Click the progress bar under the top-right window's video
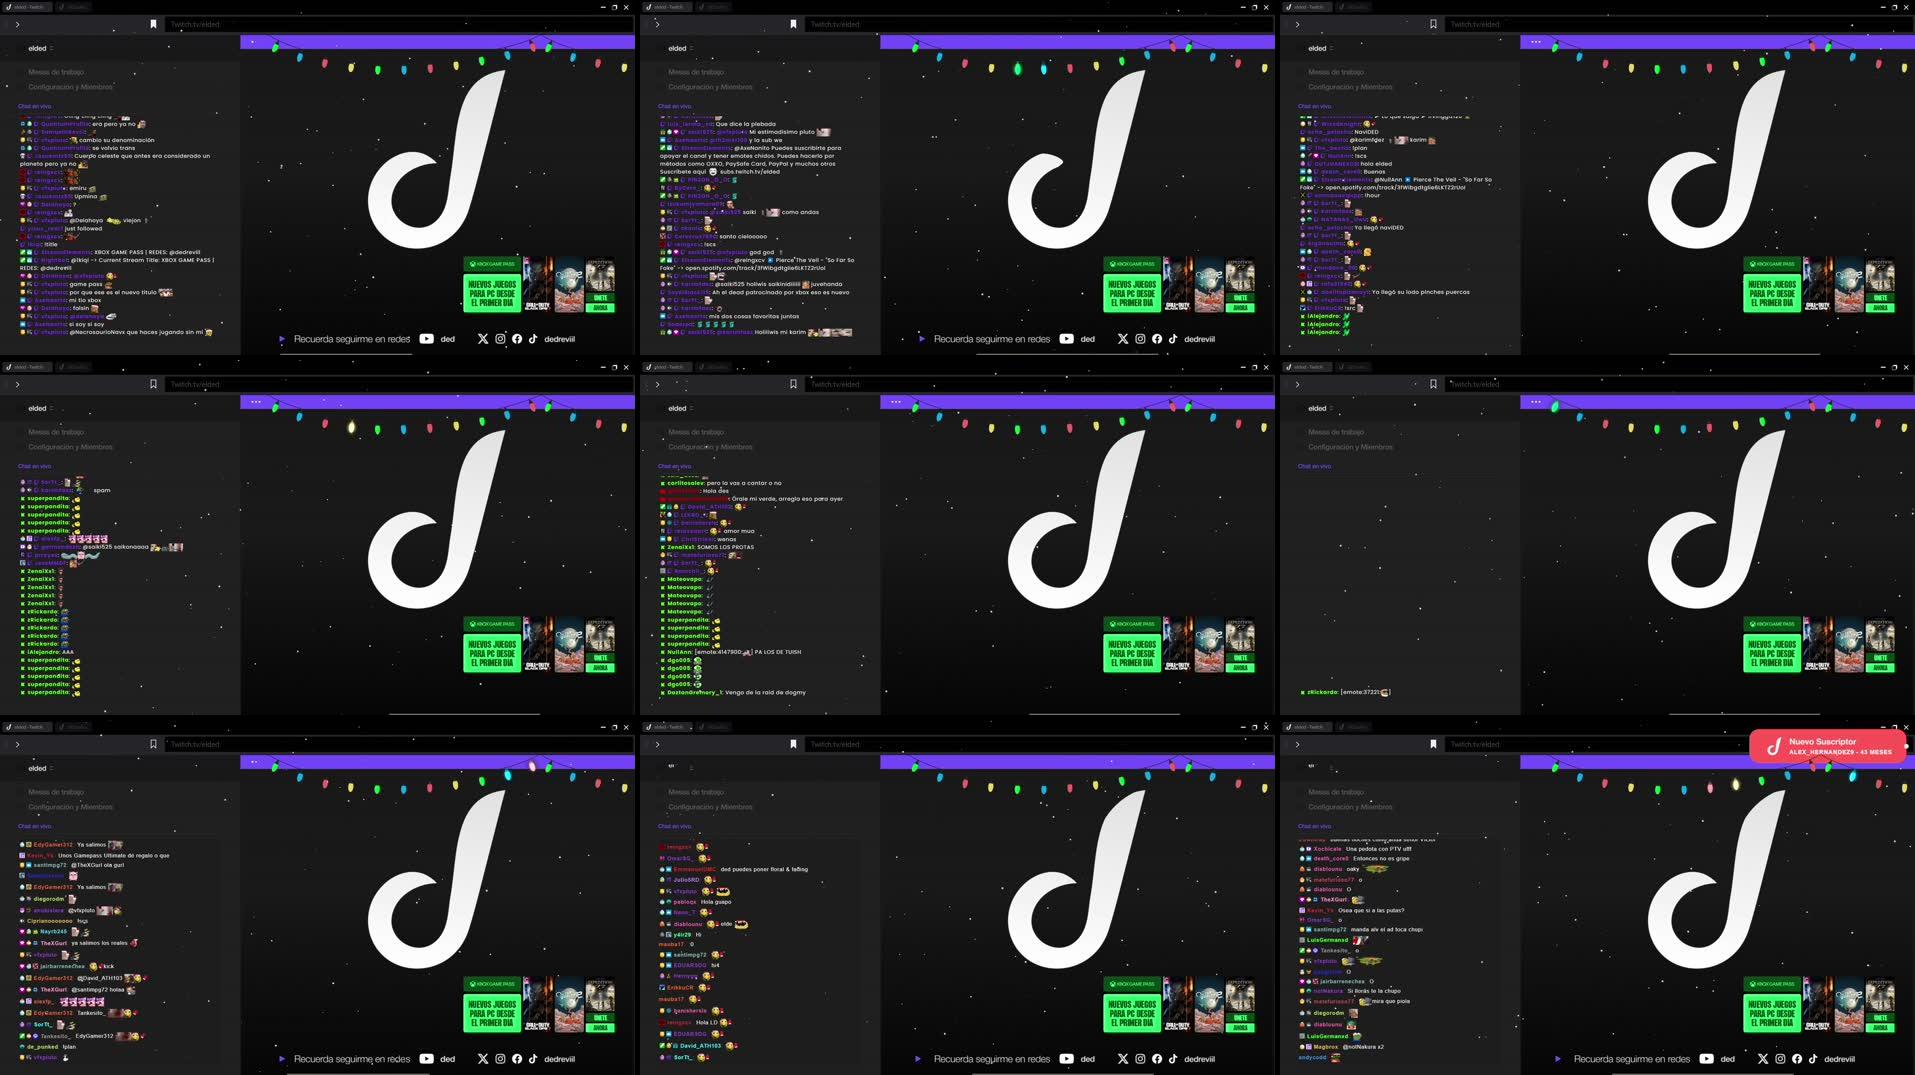Image resolution: width=1915 pixels, height=1075 pixels. tap(1744, 353)
